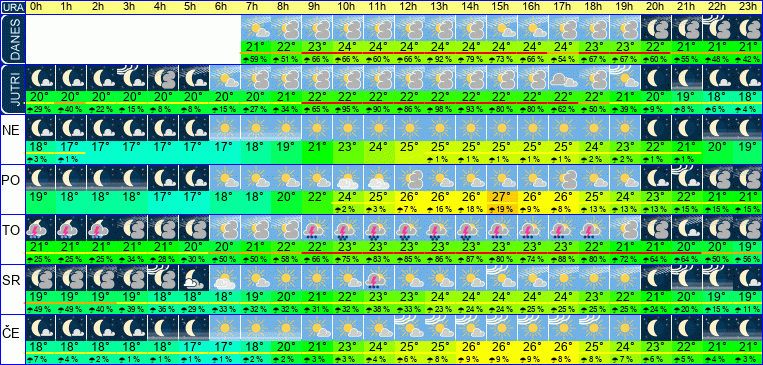Click the thunderstorm icon in SR row at 11h

[378, 277]
